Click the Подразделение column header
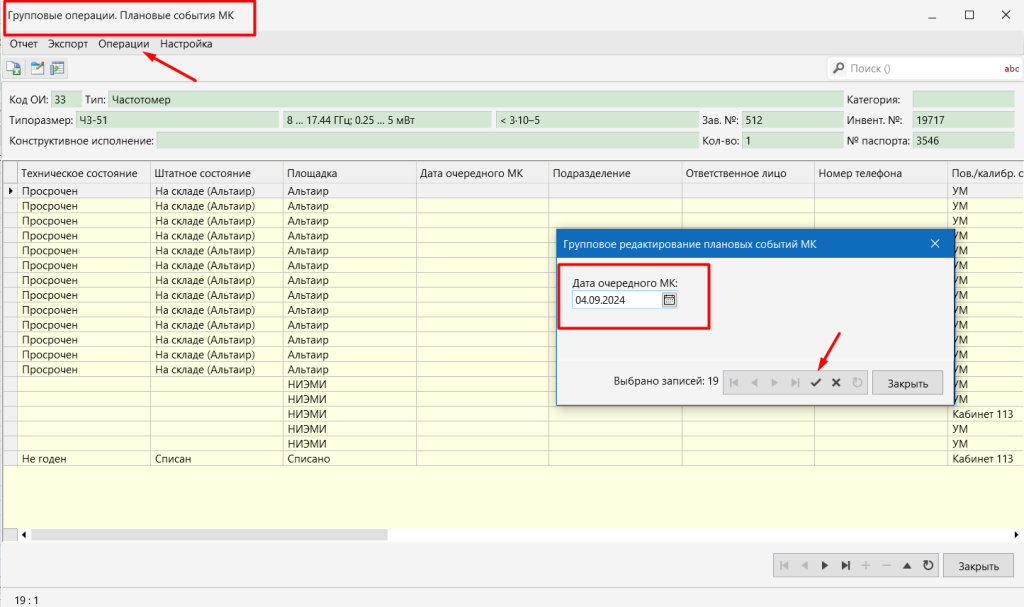1024x607 pixels. [x=615, y=173]
